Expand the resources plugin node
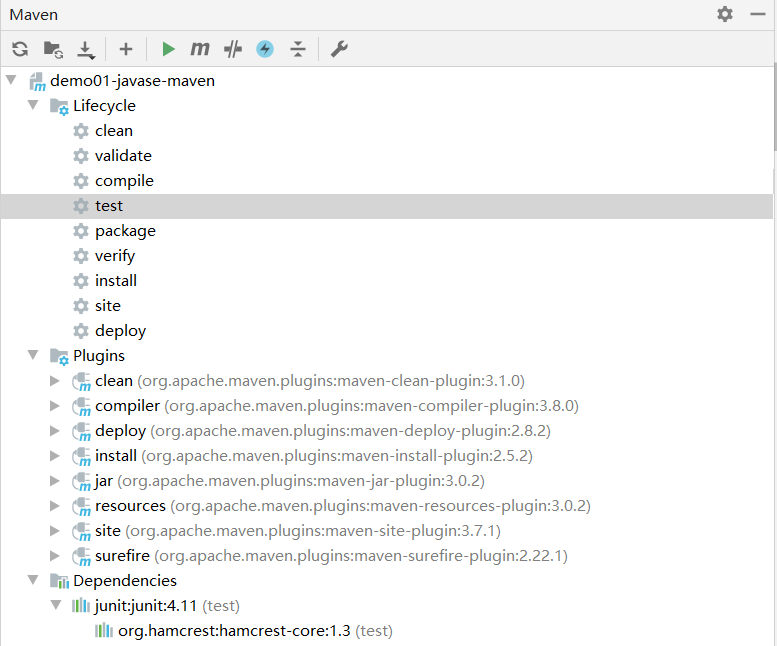This screenshot has width=777, height=646. point(55,505)
